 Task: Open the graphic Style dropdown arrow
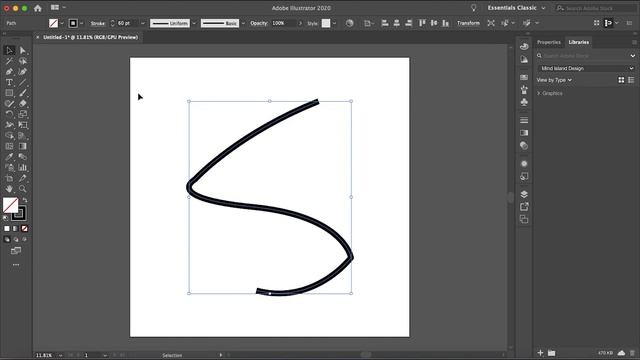click(x=334, y=23)
